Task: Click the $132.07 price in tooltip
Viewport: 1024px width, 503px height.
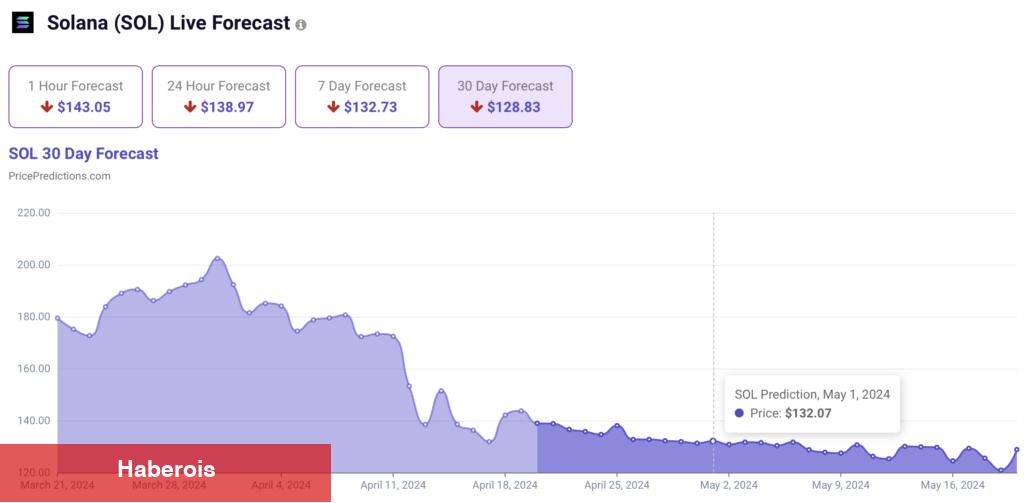Action: [x=808, y=414]
